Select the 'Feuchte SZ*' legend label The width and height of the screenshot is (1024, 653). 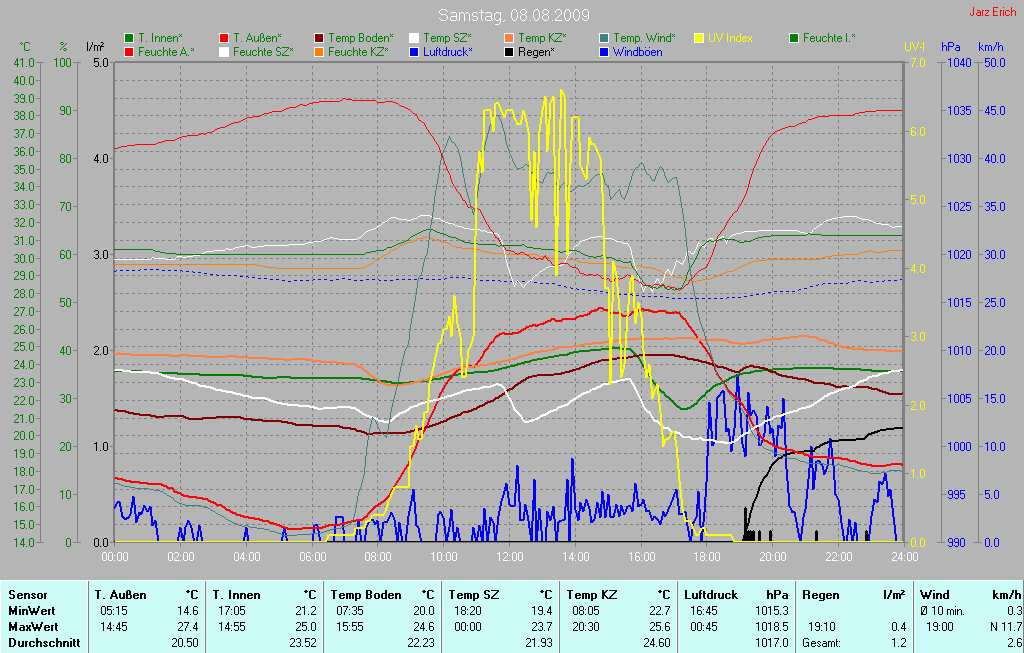[x=263, y=52]
